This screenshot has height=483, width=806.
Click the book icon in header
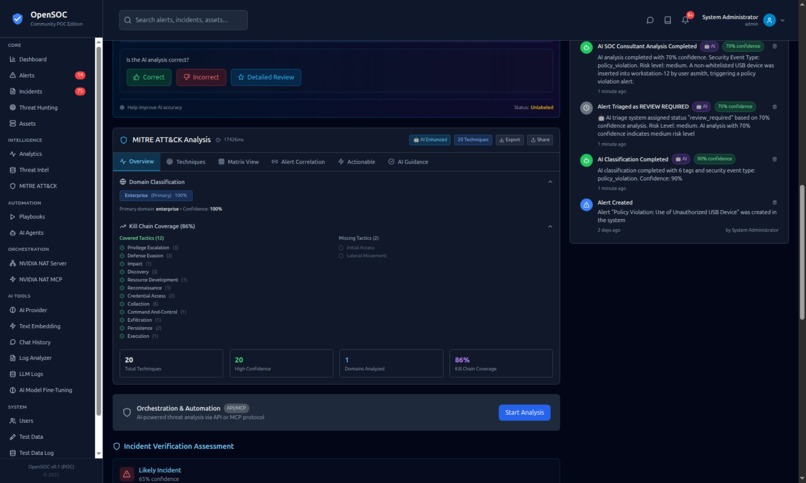667,20
